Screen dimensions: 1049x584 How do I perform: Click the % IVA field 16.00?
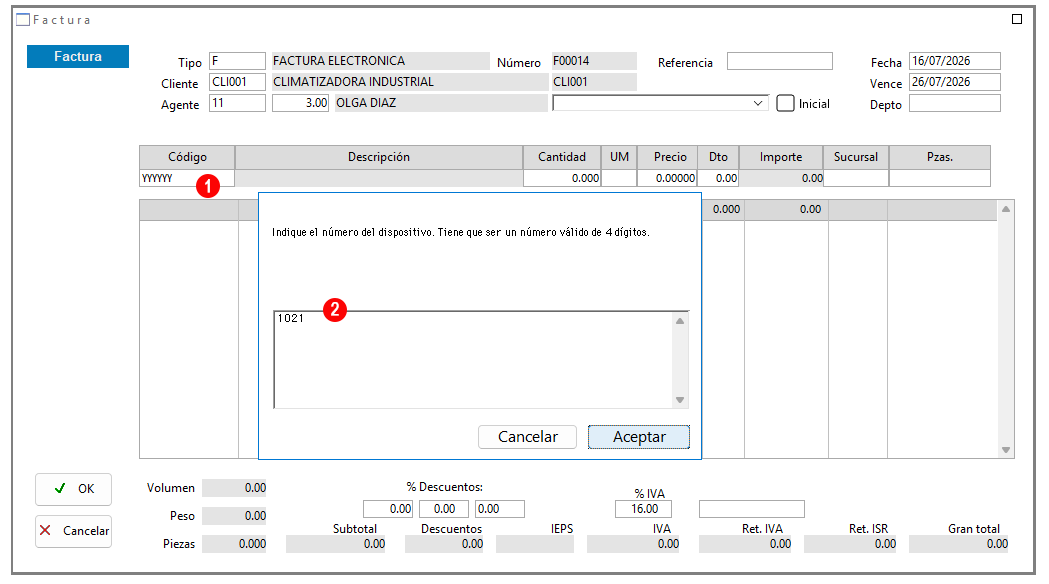coord(643,509)
